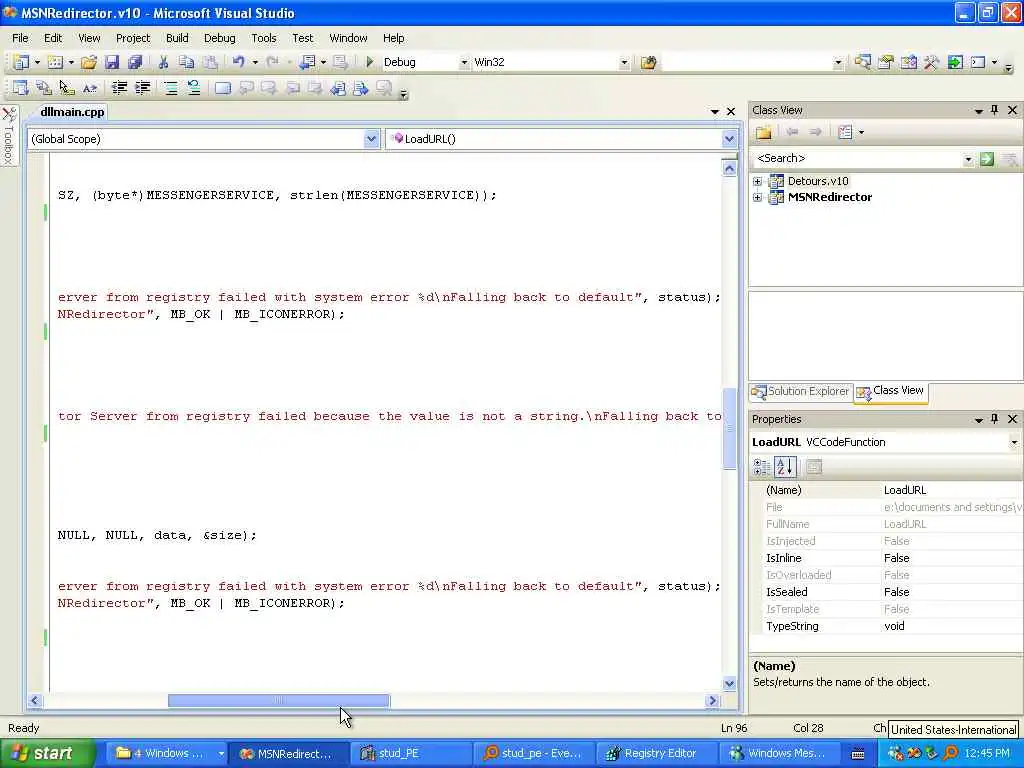This screenshot has width=1024, height=768.
Task: Select the dllmain.cpp document tab
Action: [x=72, y=112]
